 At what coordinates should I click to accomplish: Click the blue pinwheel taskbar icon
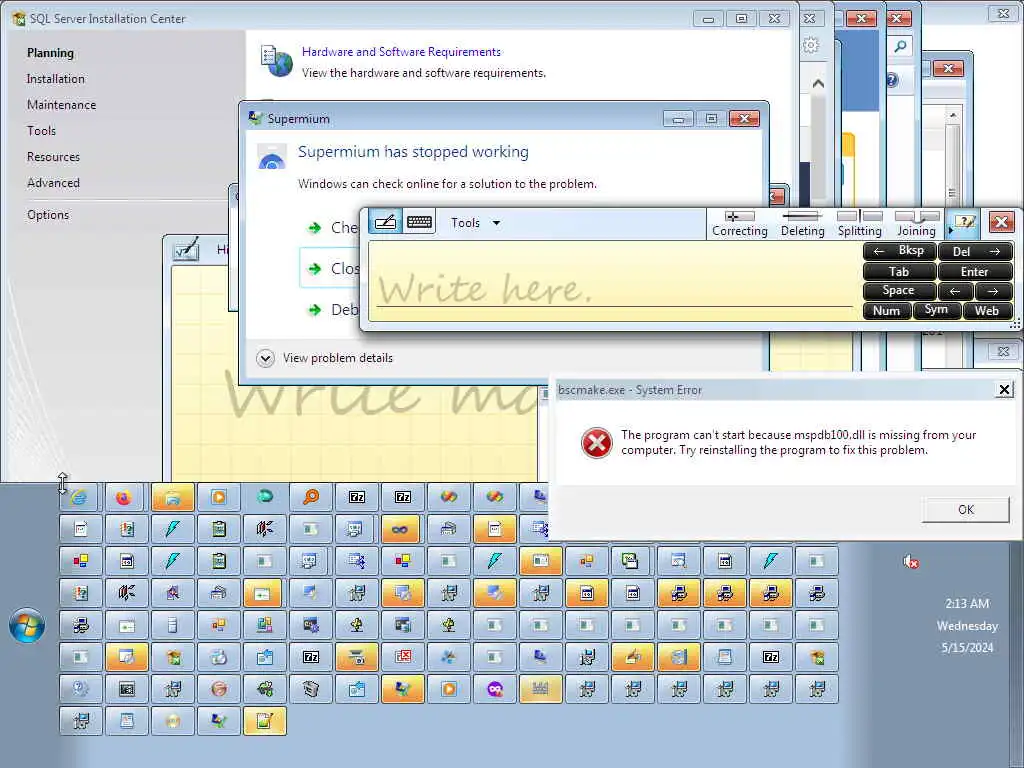click(x=449, y=658)
